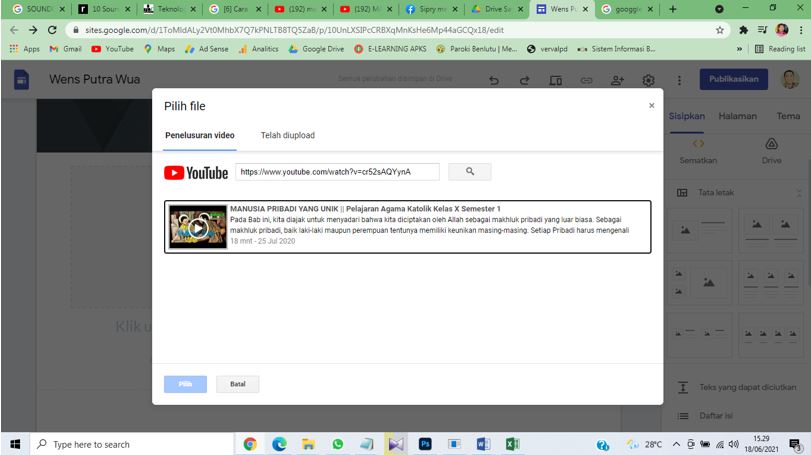Click the YouTube URL search field
Viewport: 811px width, 455px height.
(337, 172)
